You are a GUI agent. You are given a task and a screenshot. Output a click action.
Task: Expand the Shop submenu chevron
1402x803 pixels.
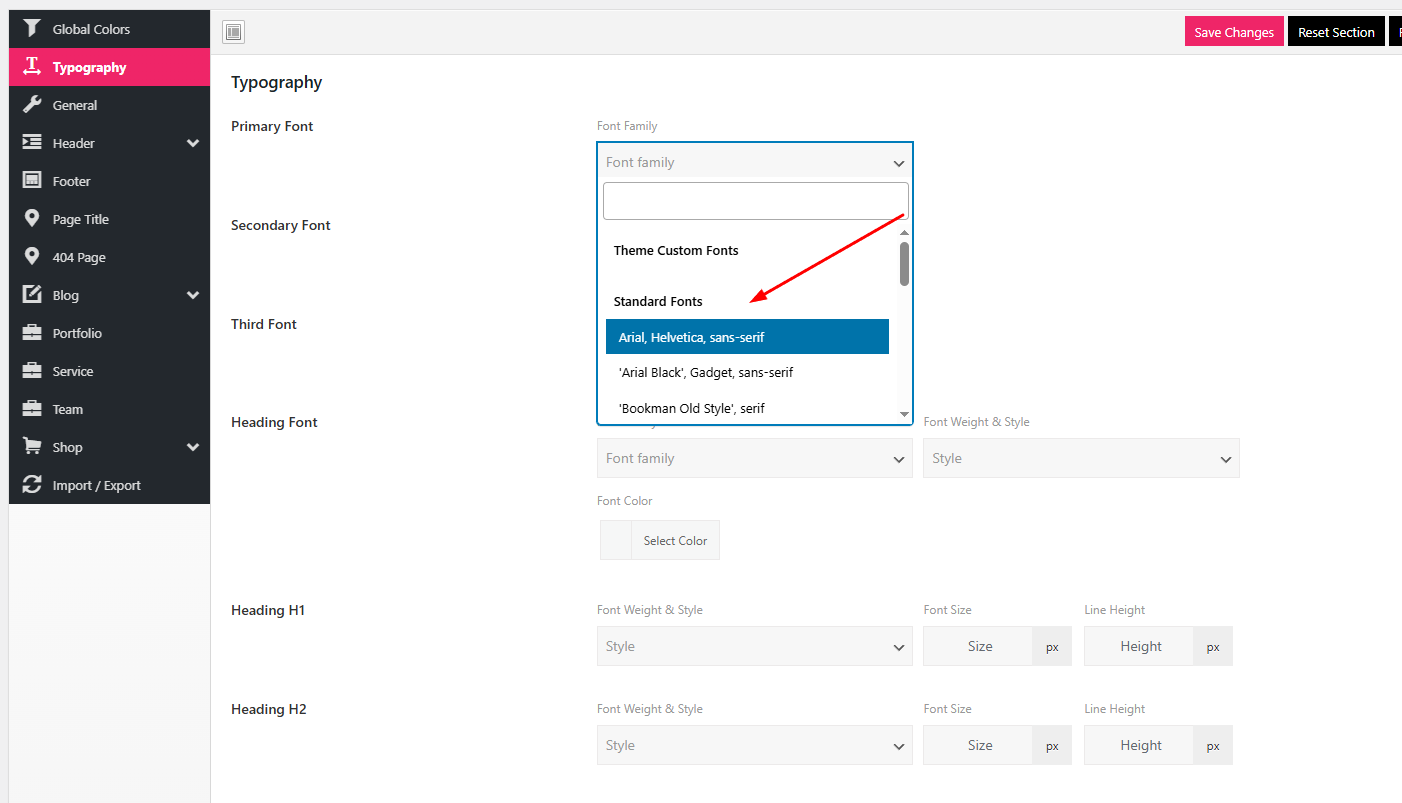click(193, 447)
